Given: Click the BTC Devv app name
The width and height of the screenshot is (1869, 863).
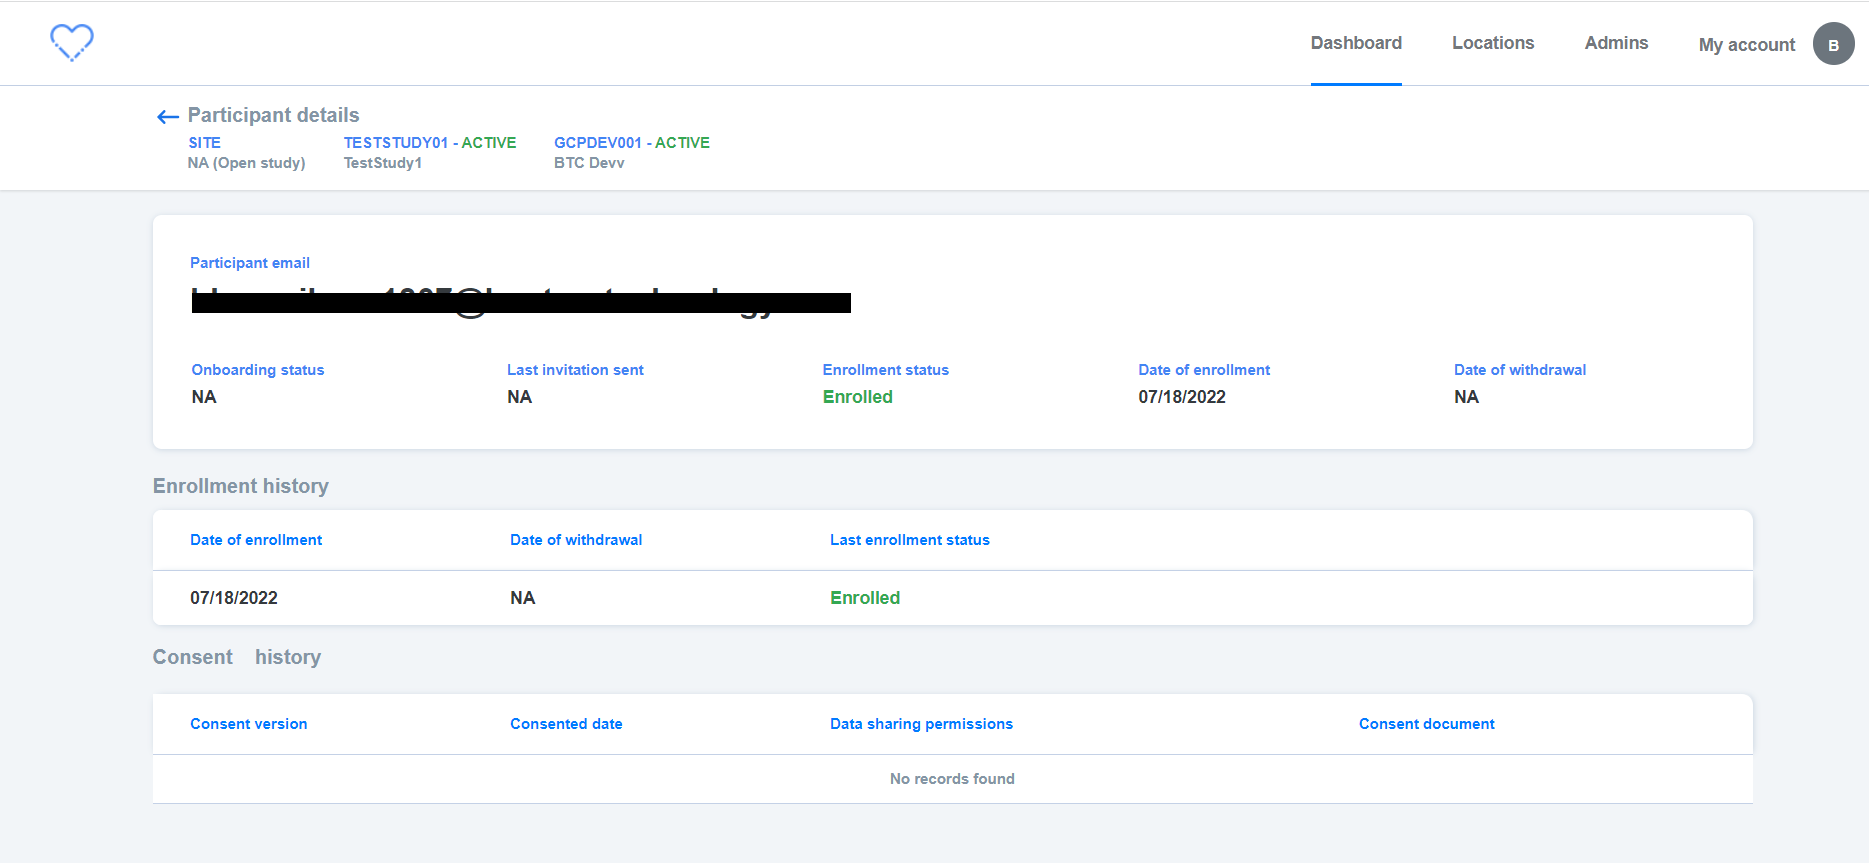Looking at the screenshot, I should (x=589, y=163).
